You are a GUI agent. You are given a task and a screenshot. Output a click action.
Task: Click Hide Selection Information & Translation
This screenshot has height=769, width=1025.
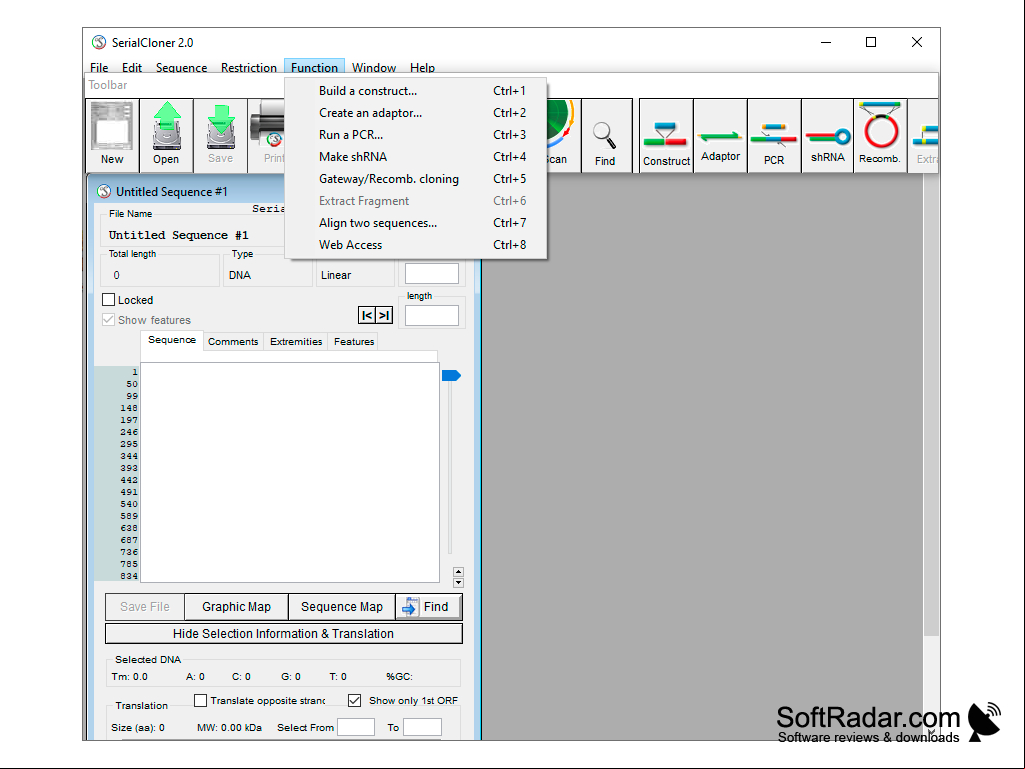click(284, 634)
